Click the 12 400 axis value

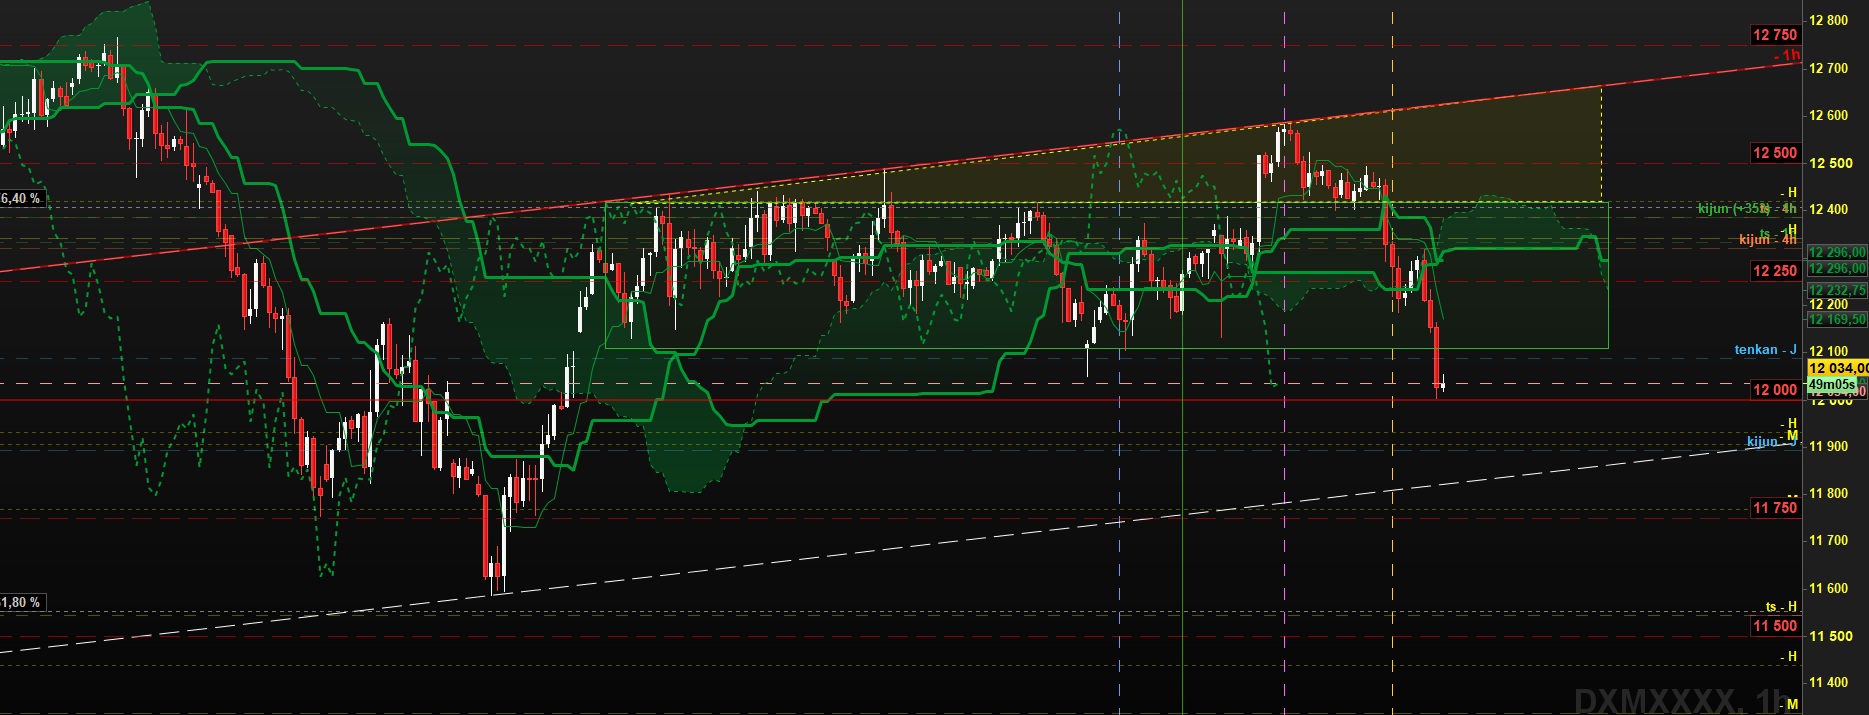[x=1829, y=209]
